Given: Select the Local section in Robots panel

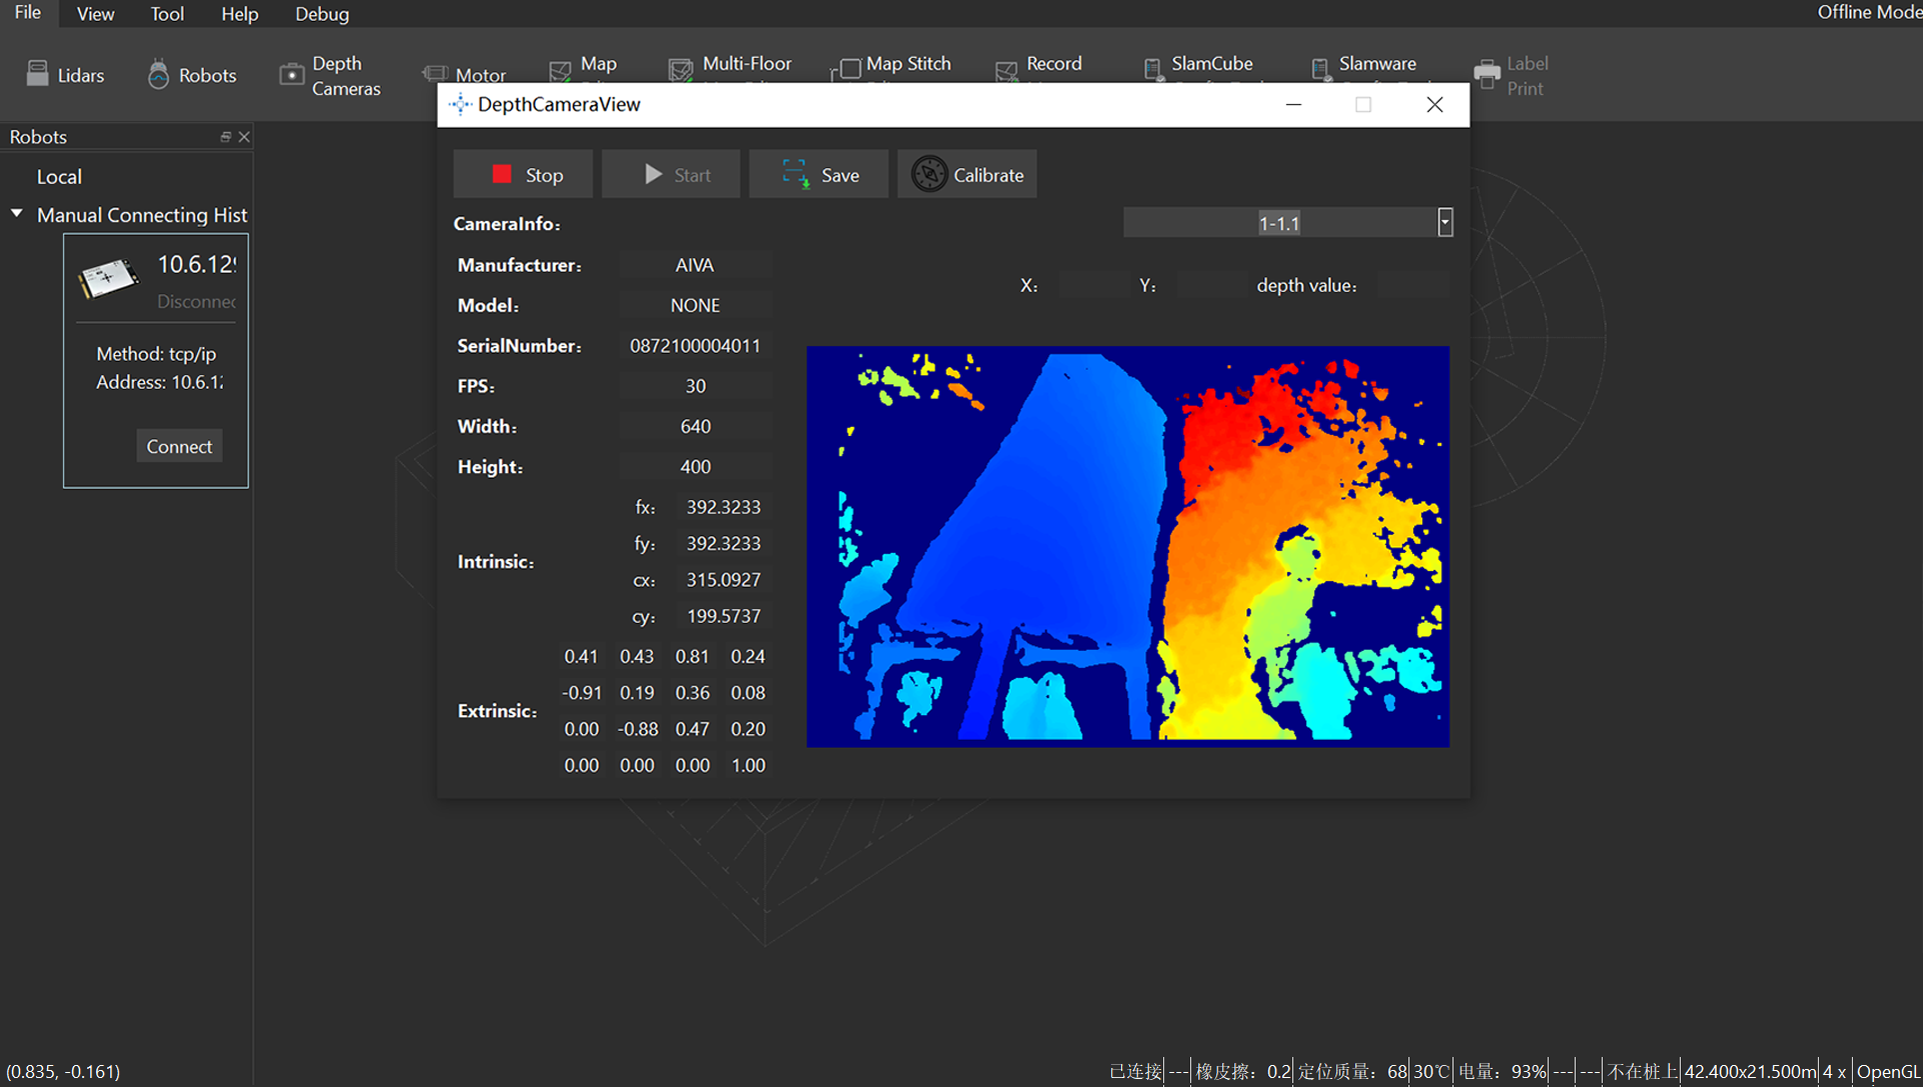Looking at the screenshot, I should [59, 176].
